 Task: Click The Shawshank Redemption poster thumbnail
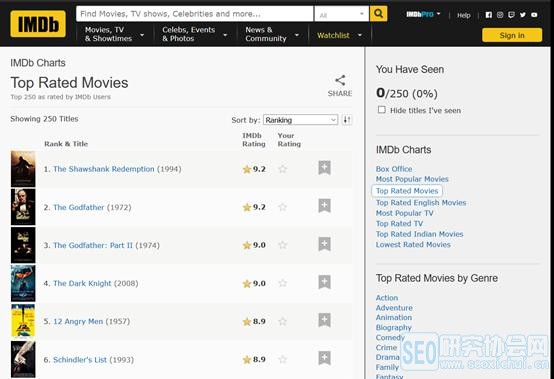click(23, 169)
